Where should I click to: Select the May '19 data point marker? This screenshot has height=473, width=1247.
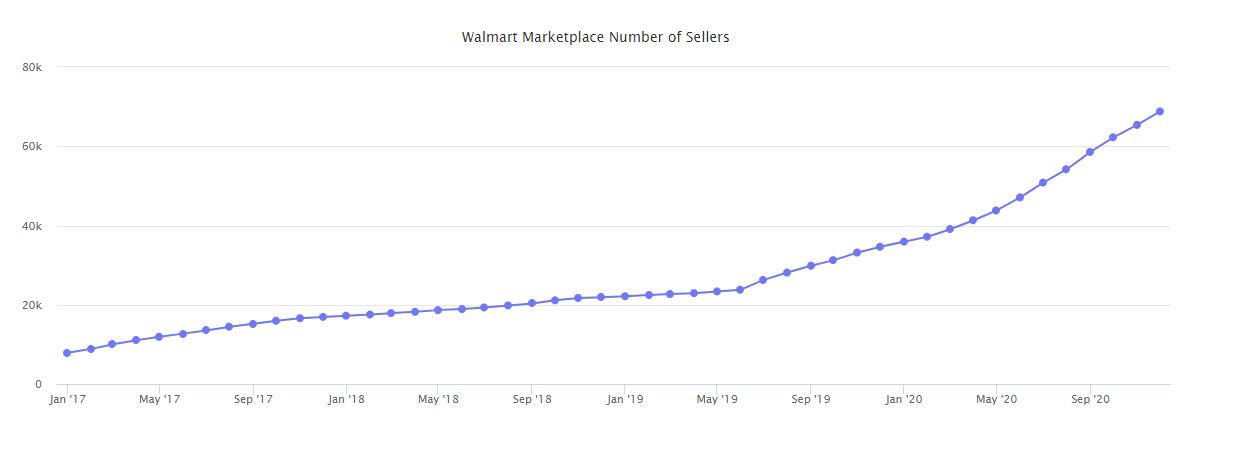(x=717, y=291)
